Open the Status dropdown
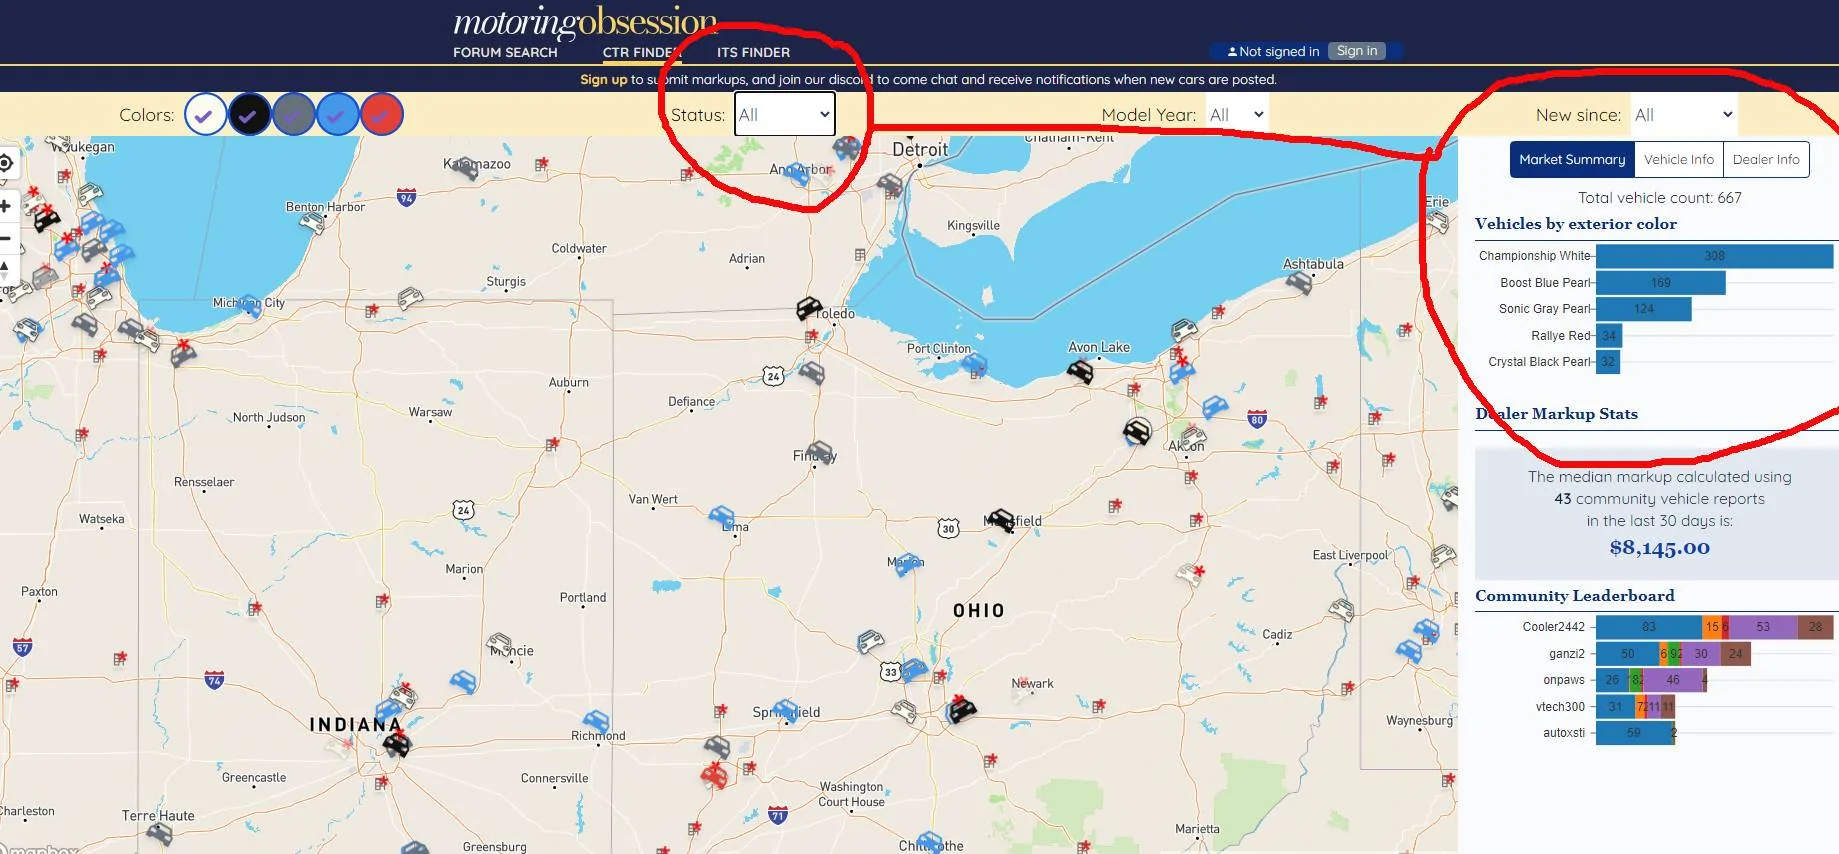This screenshot has height=854, width=1839. pyautogui.click(x=785, y=114)
